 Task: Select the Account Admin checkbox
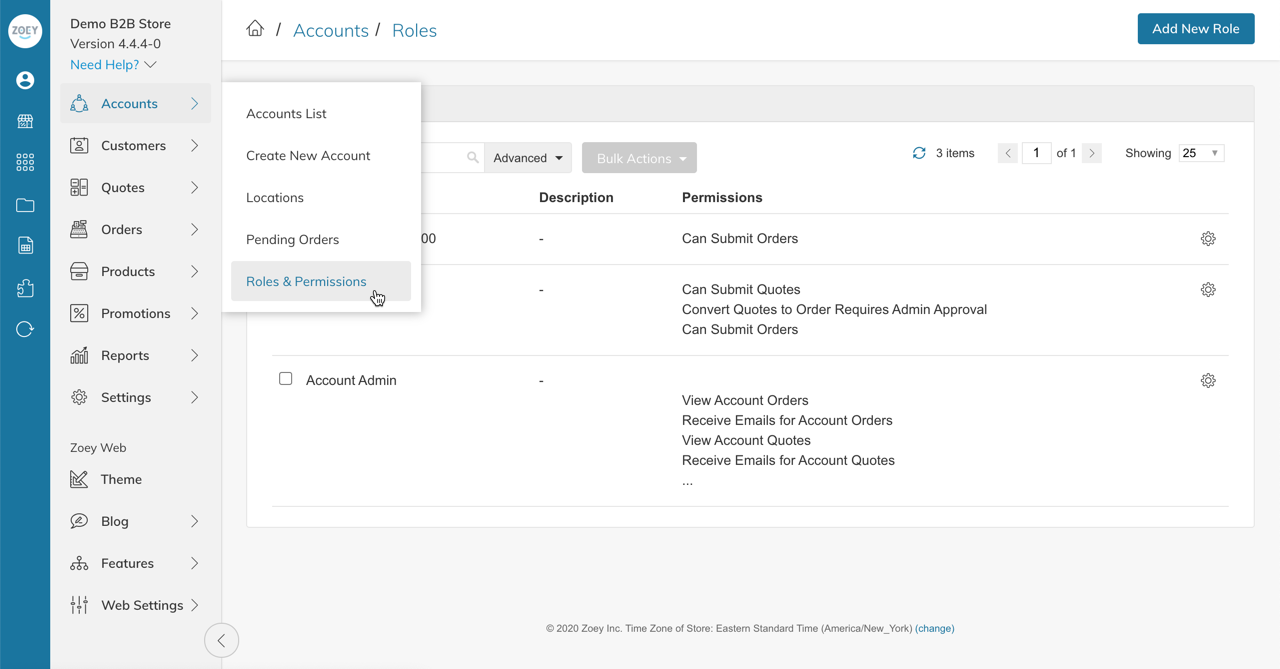click(x=286, y=379)
